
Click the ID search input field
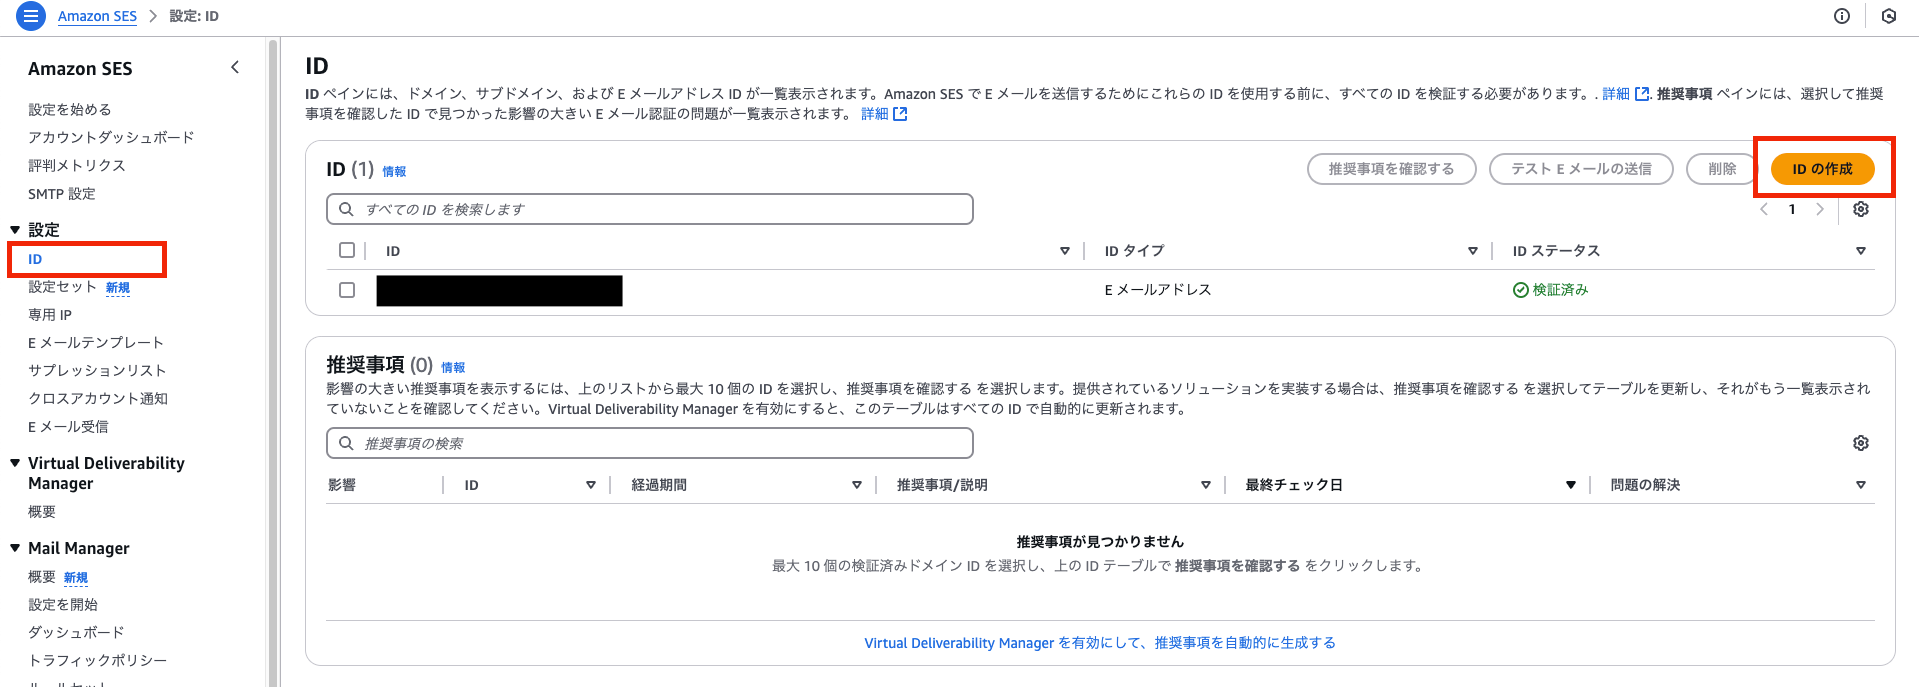[650, 209]
